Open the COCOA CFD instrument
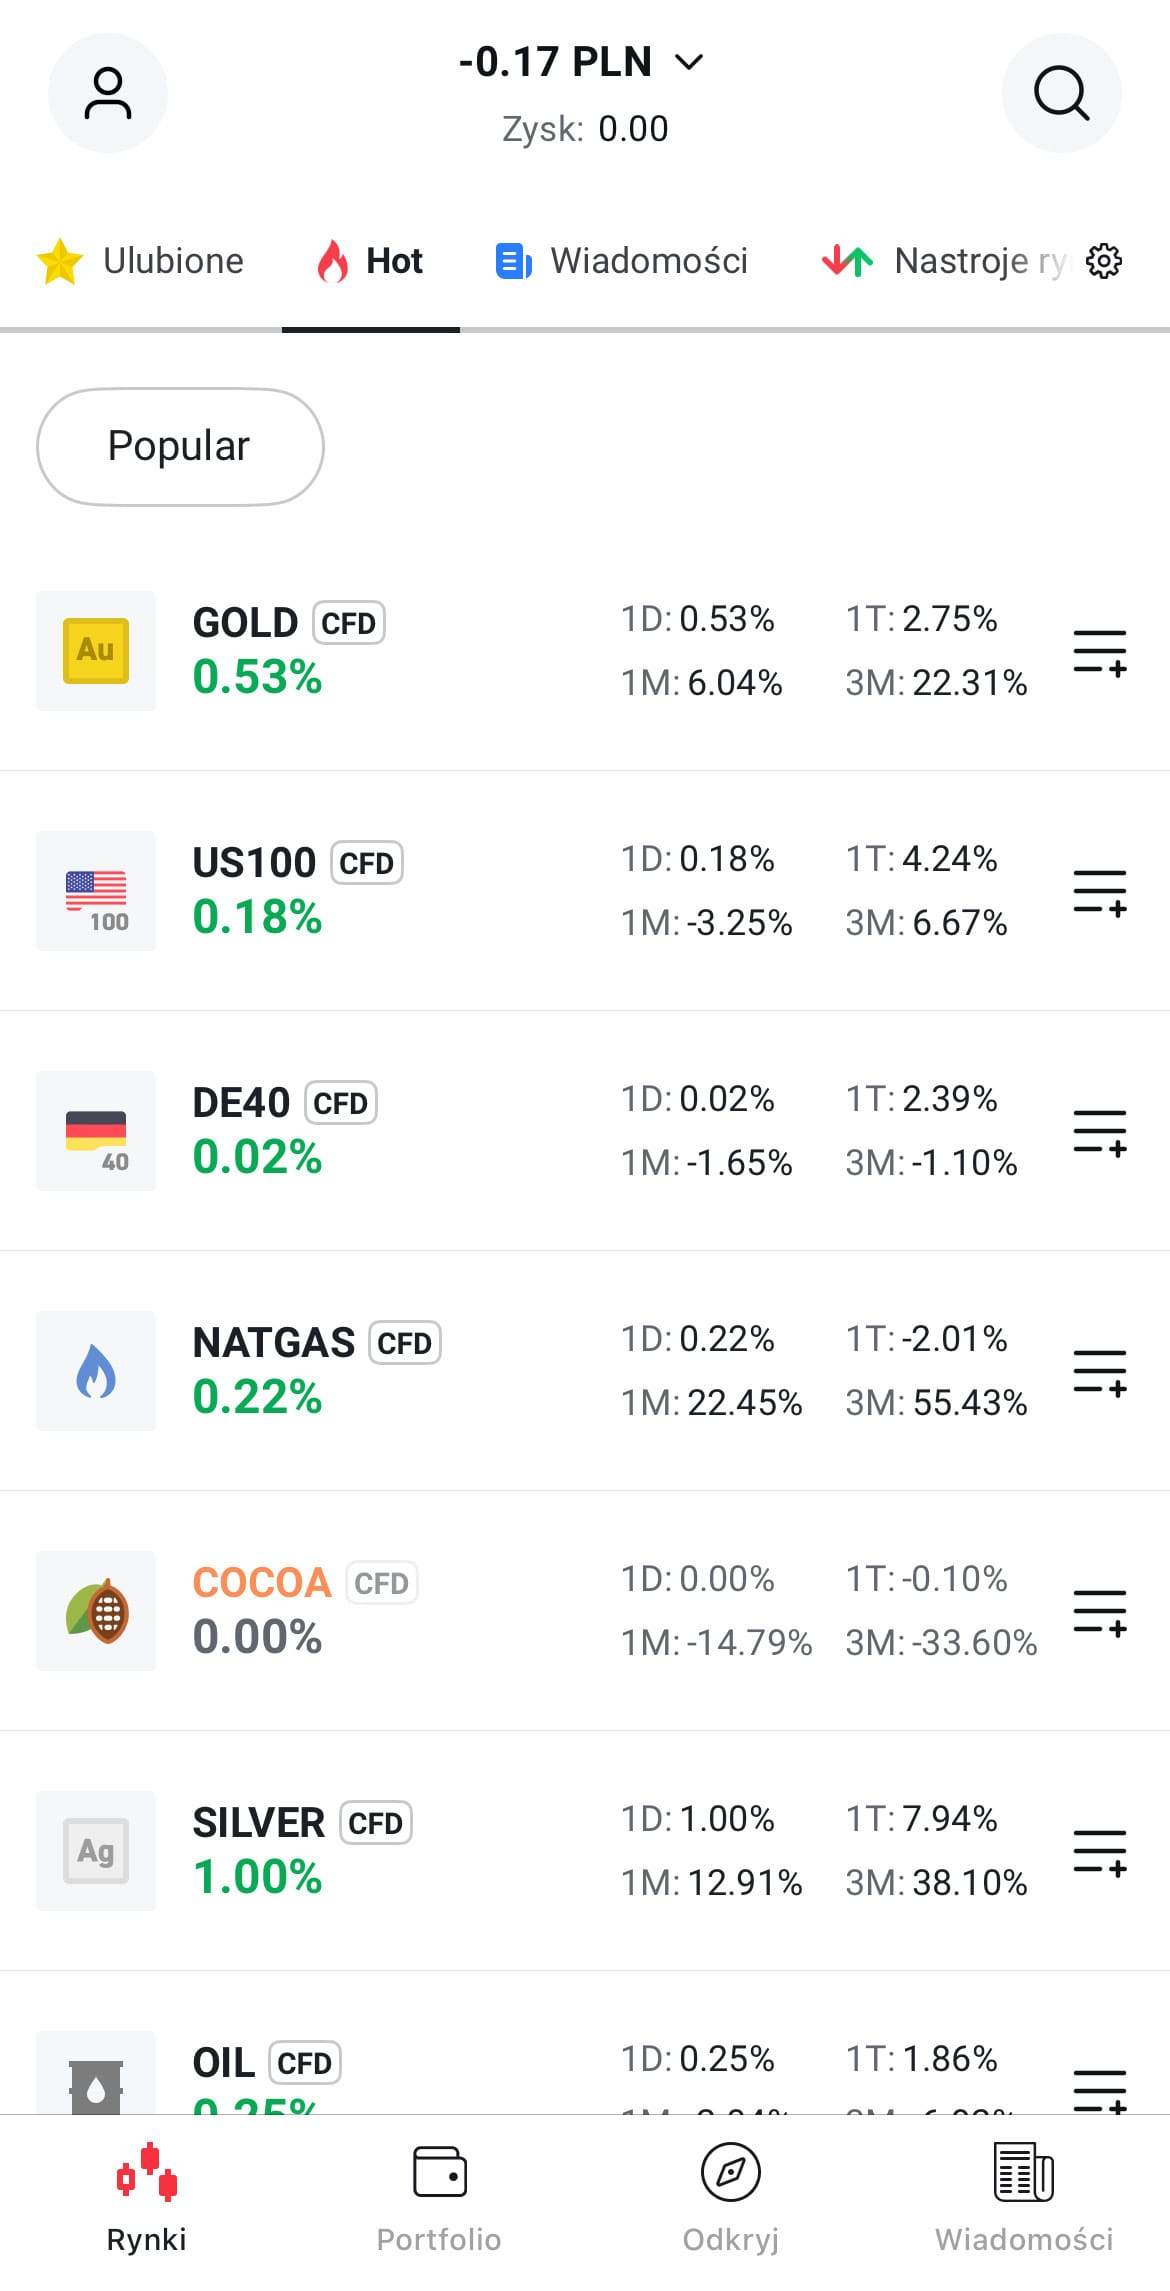 pyautogui.click(x=400, y=1611)
